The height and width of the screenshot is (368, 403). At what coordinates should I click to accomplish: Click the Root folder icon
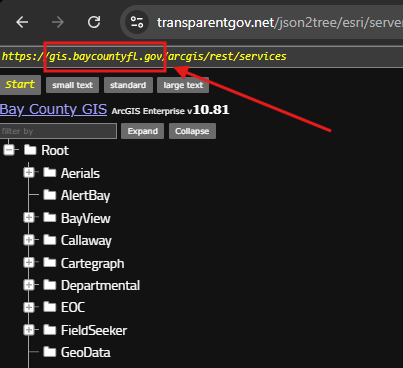(x=30, y=150)
